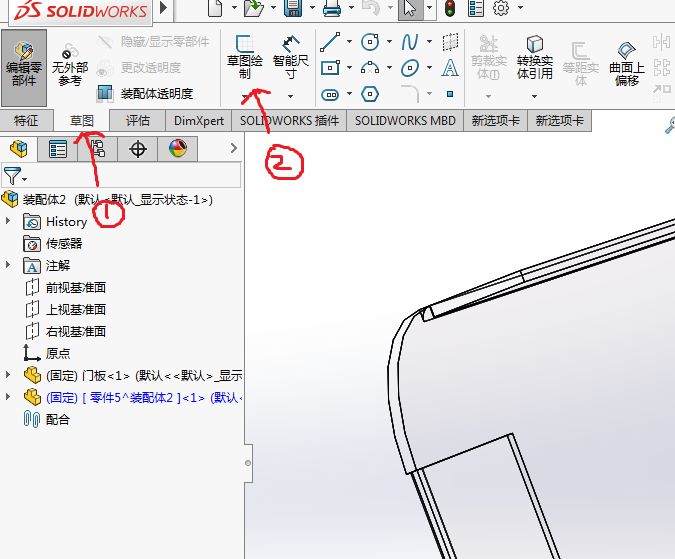This screenshot has width=675, height=559.
Task: Open the SOLIDWORKS MBD tab
Action: 404,120
